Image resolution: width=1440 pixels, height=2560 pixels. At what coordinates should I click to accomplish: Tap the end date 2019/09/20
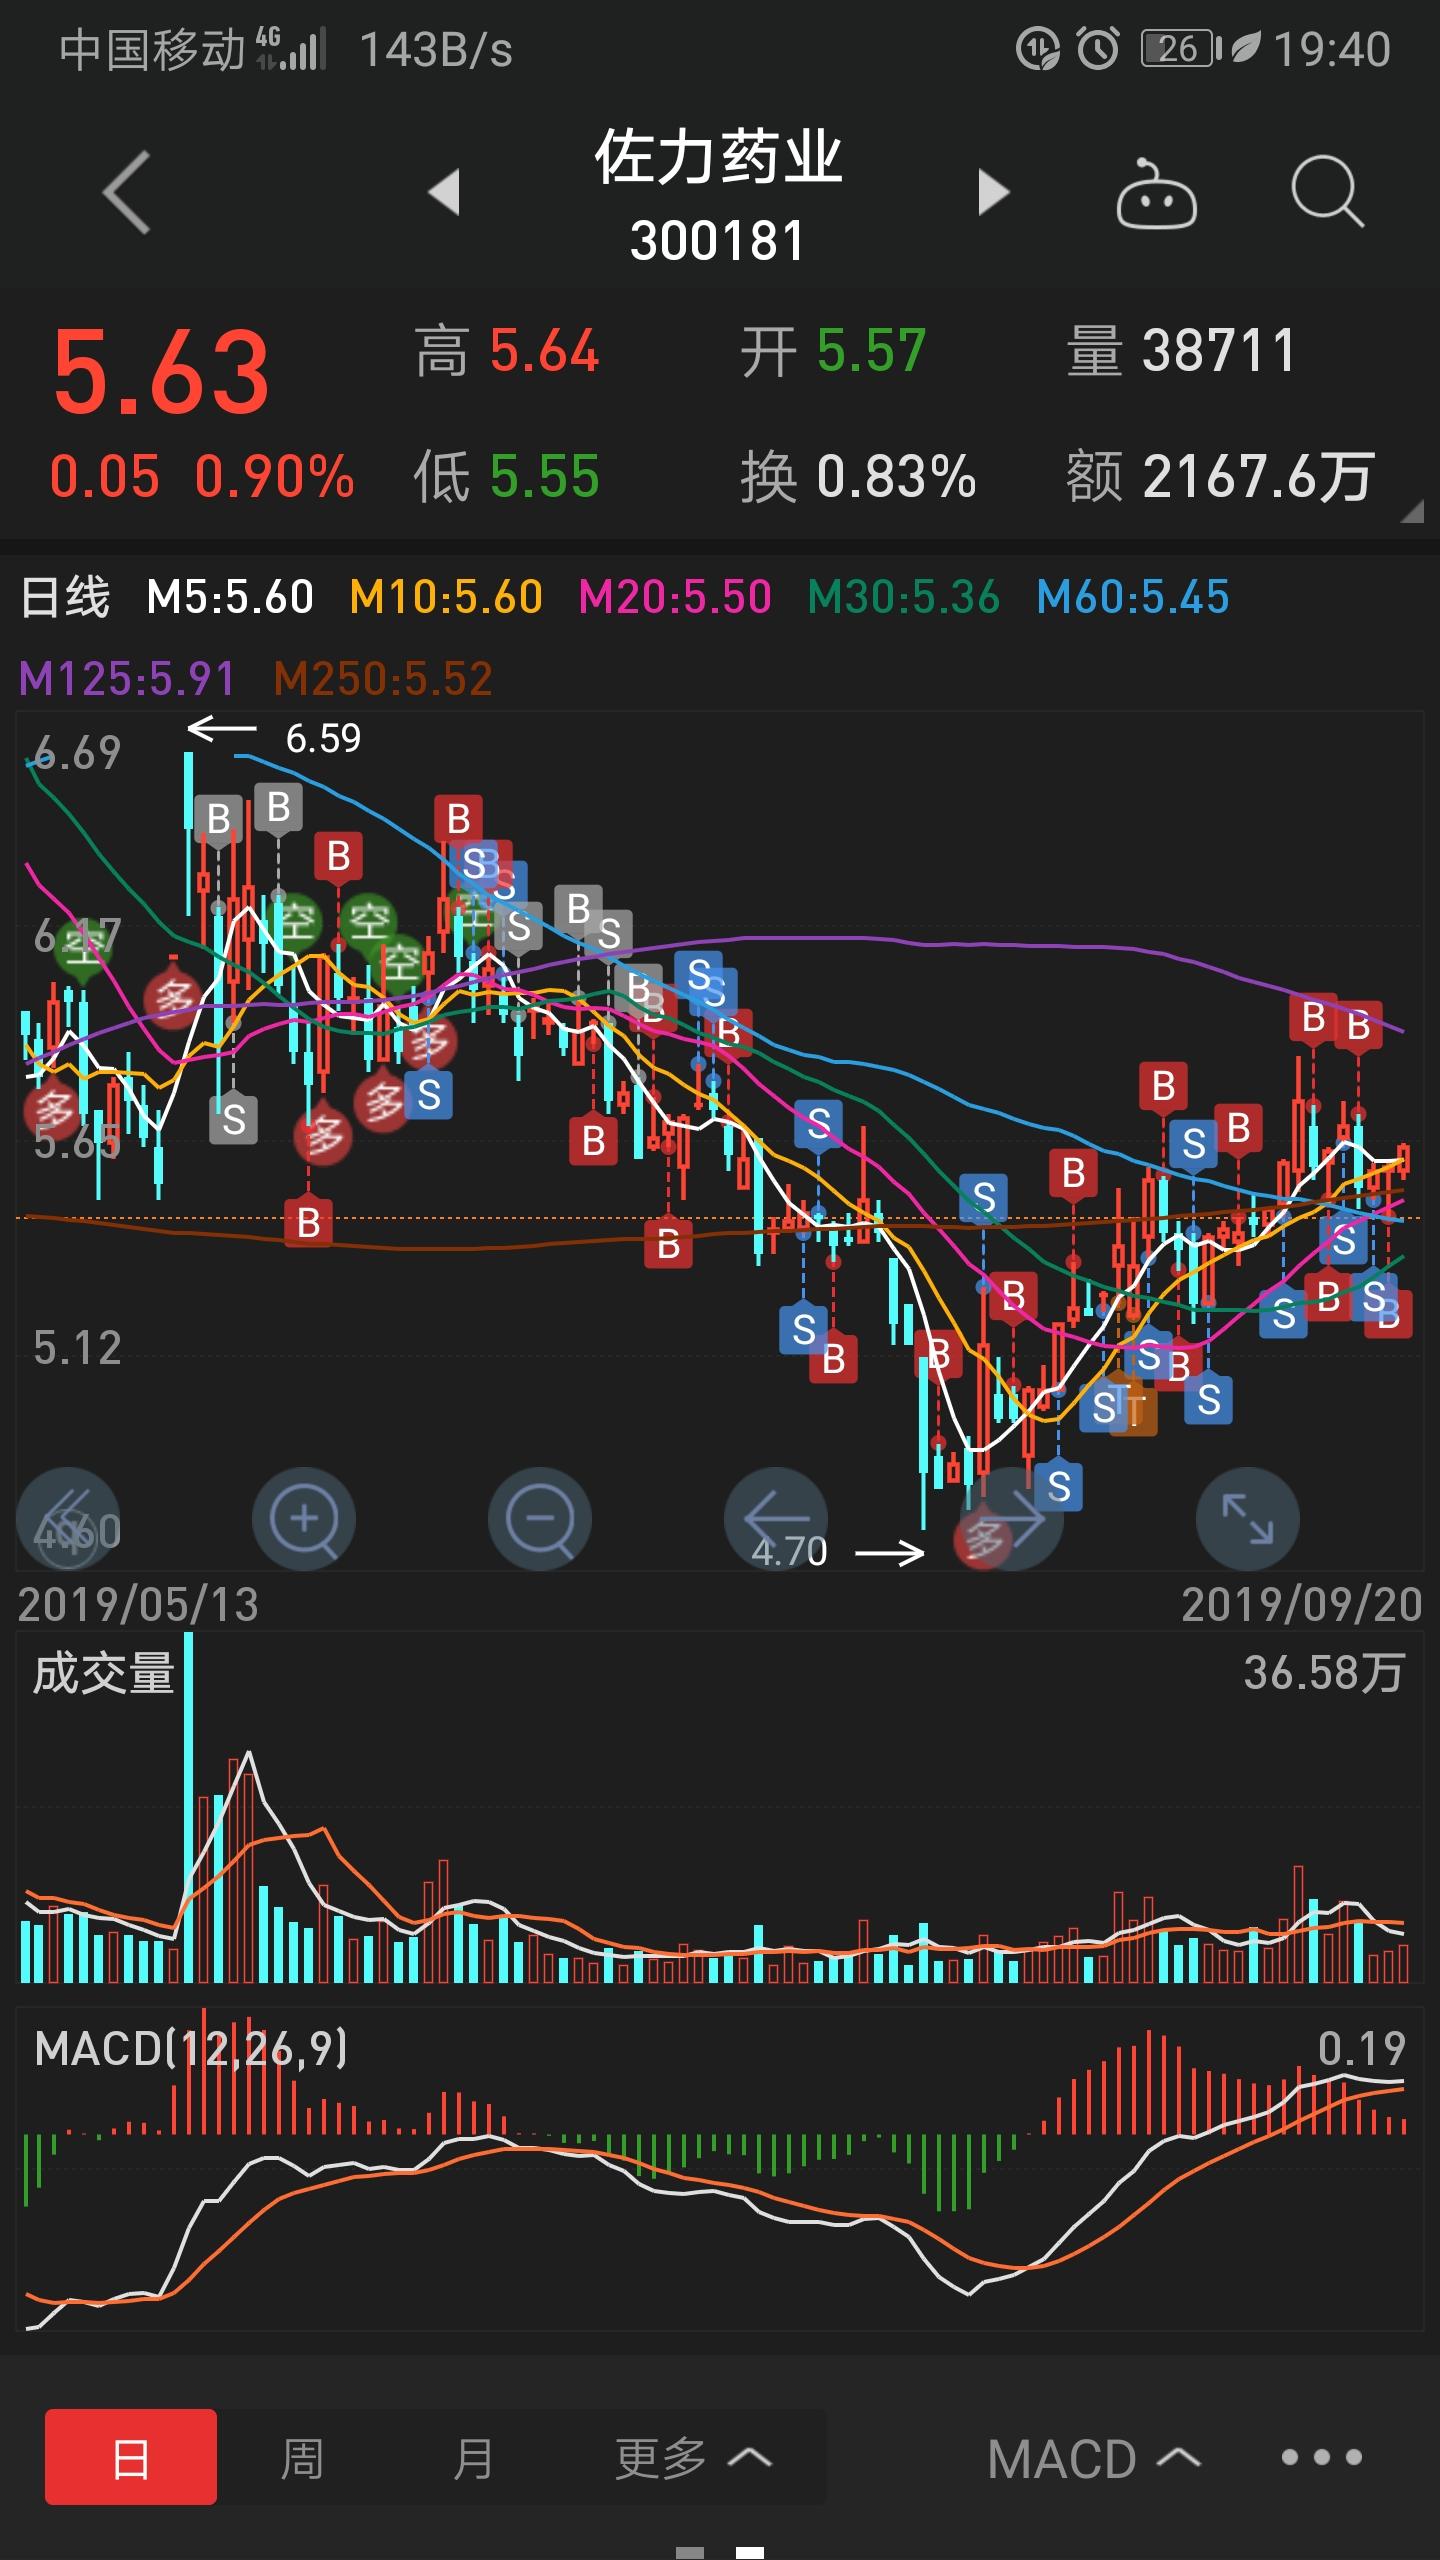point(1302,1605)
